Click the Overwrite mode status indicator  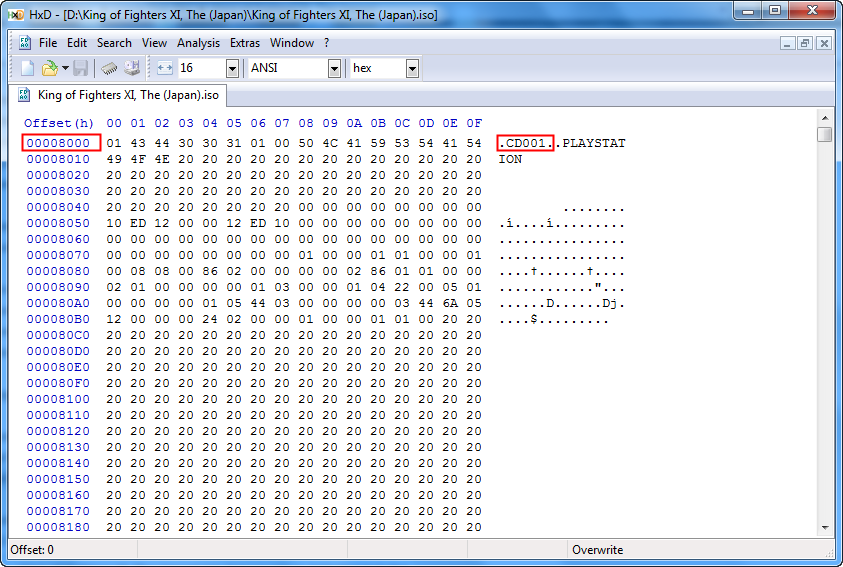597,550
